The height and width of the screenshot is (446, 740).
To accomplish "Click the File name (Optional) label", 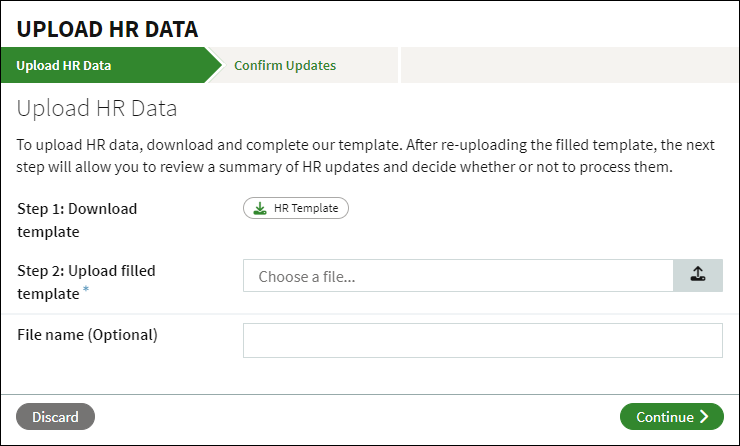I will pos(87,335).
